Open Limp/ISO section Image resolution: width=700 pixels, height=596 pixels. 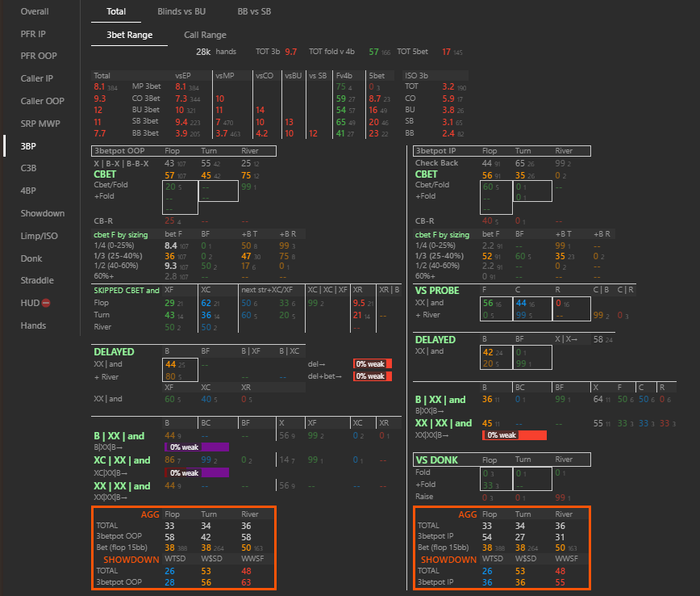click(39, 236)
